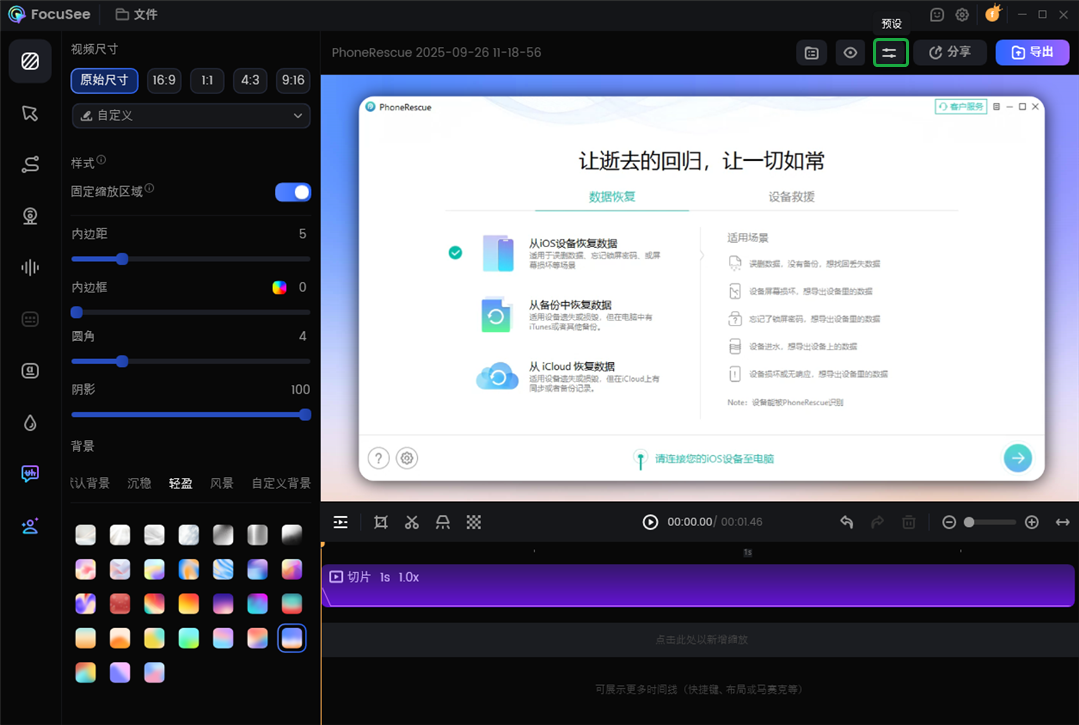Switch to the 默认背景 default background tab
The height and width of the screenshot is (725, 1079).
point(89,483)
